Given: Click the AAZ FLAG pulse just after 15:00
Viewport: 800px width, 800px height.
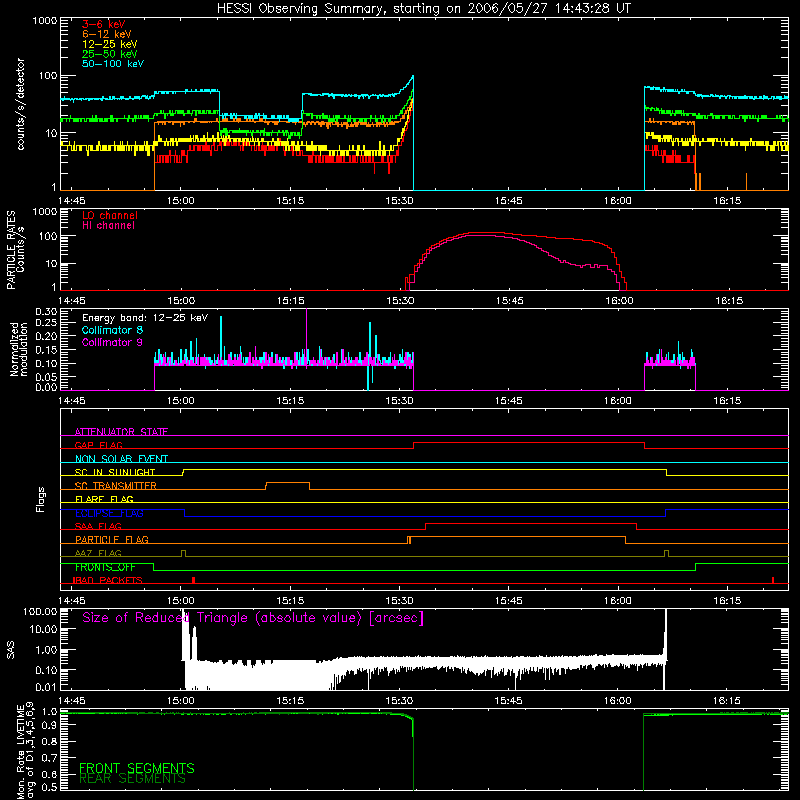Looking at the screenshot, I should click(x=184, y=553).
